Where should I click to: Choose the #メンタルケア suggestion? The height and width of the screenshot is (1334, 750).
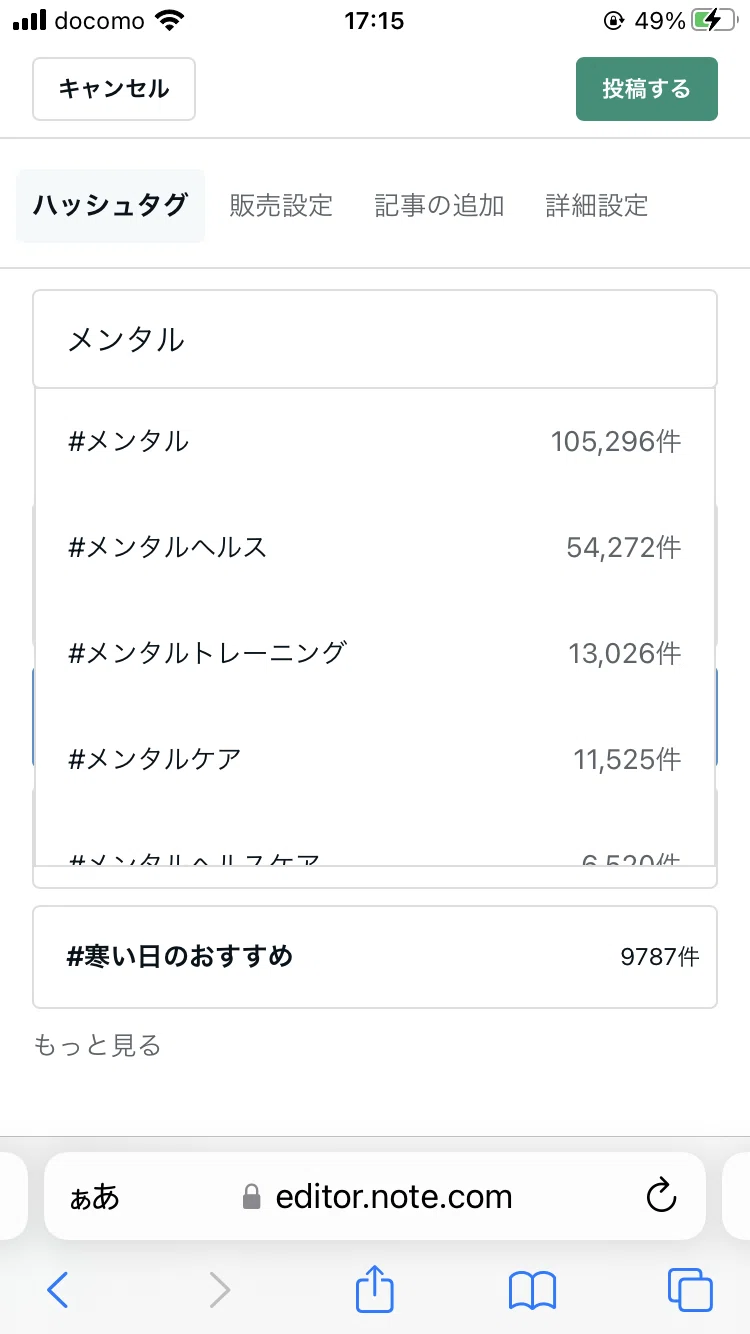coord(375,759)
